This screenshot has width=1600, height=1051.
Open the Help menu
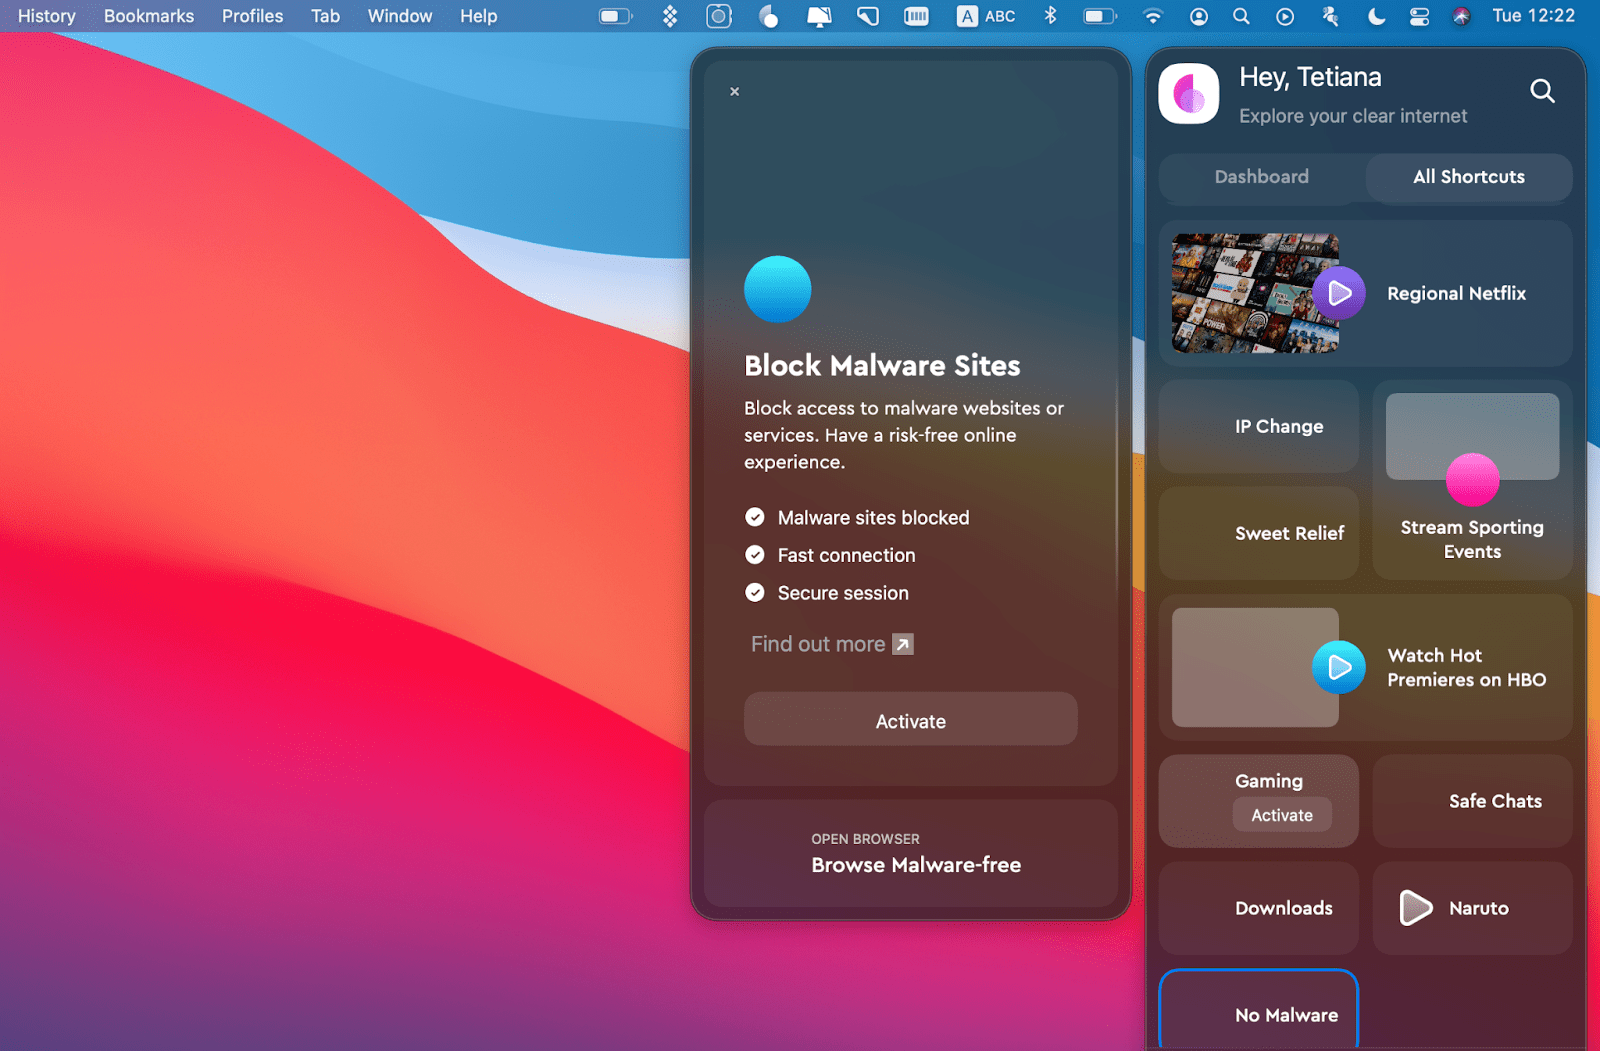(x=479, y=16)
